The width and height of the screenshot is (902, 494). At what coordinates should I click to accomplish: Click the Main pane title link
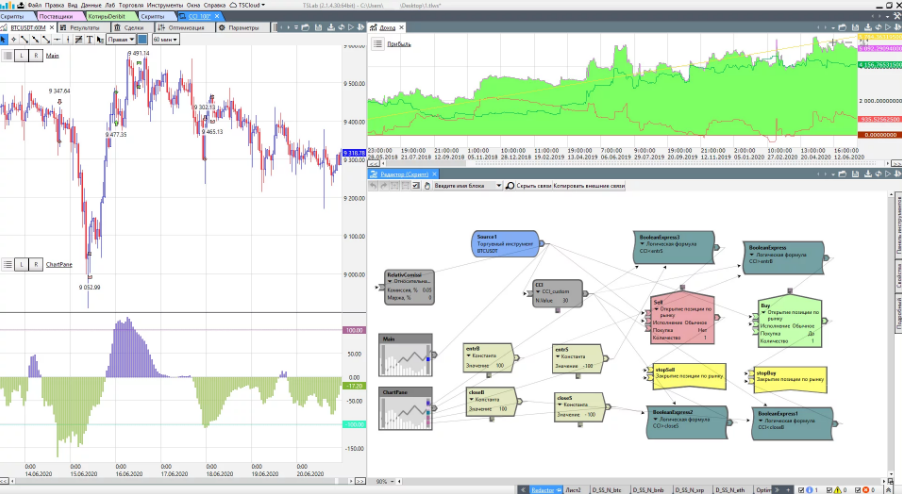(52, 56)
